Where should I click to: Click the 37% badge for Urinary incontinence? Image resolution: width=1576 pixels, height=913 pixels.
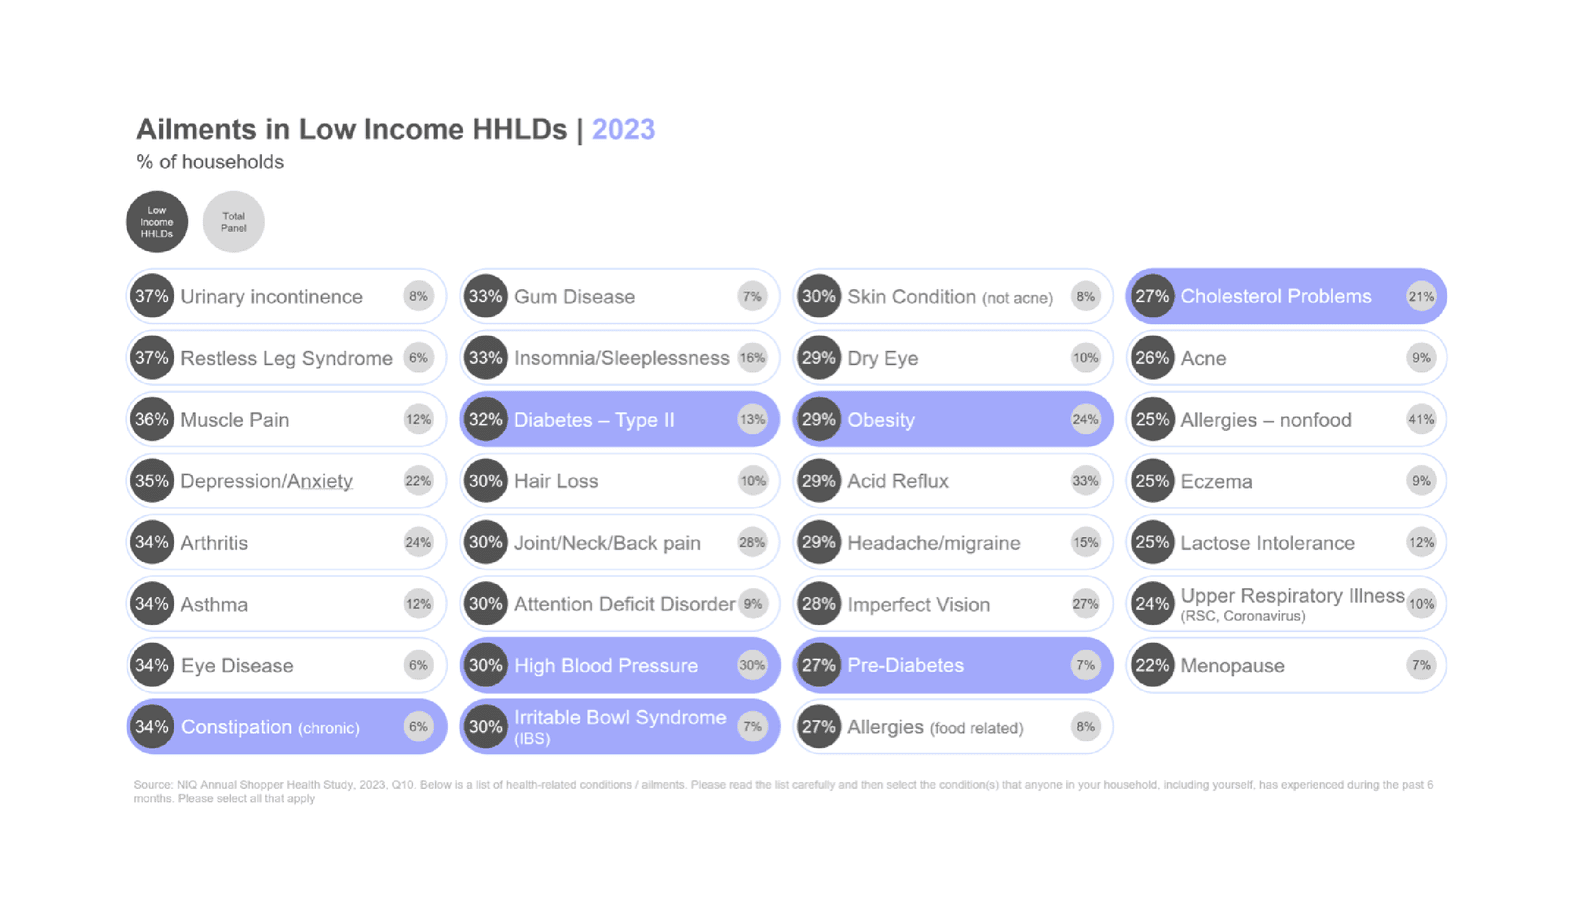coord(152,296)
